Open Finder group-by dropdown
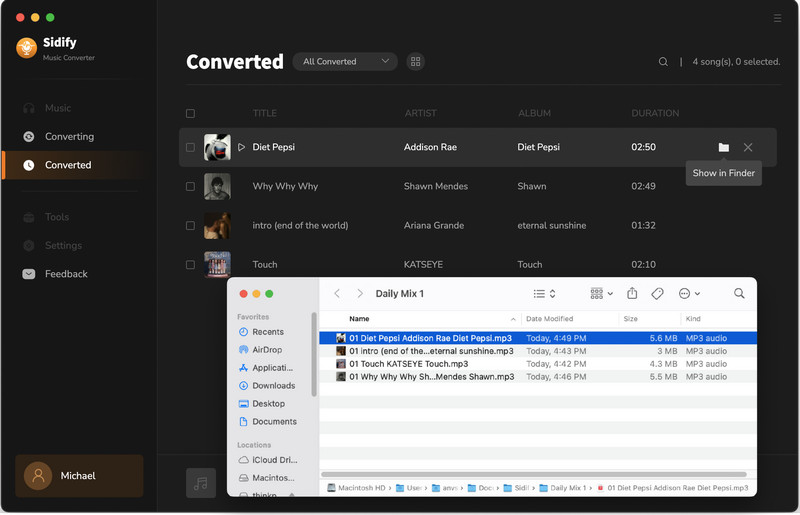 click(x=602, y=293)
